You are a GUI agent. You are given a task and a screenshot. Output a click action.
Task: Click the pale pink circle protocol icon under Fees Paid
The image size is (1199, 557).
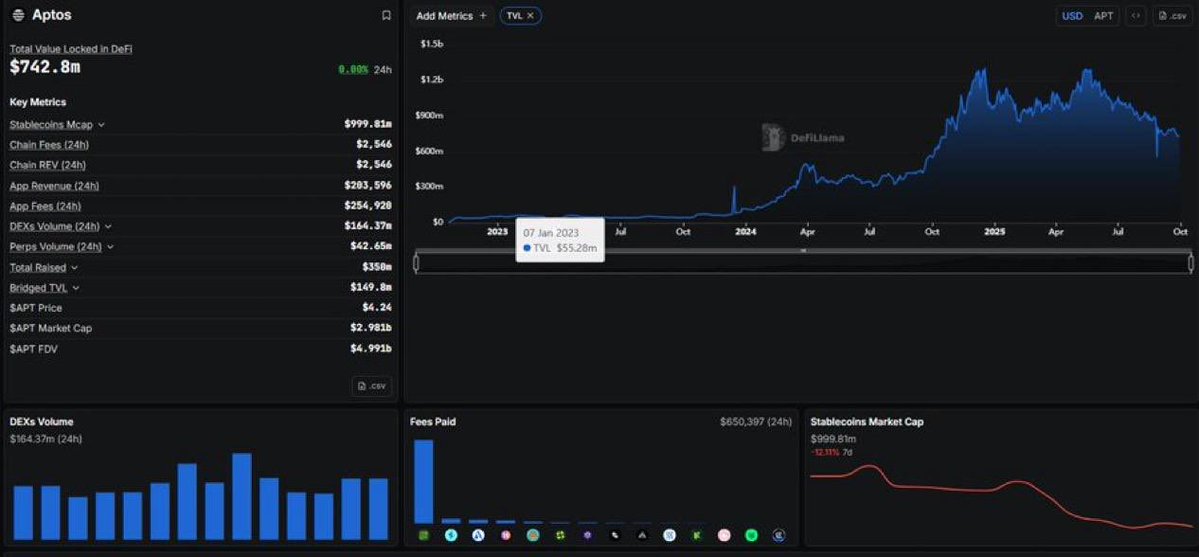[724, 536]
